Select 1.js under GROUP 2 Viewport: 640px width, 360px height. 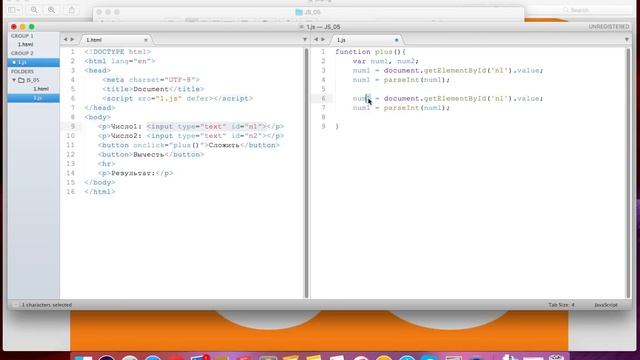(33, 62)
